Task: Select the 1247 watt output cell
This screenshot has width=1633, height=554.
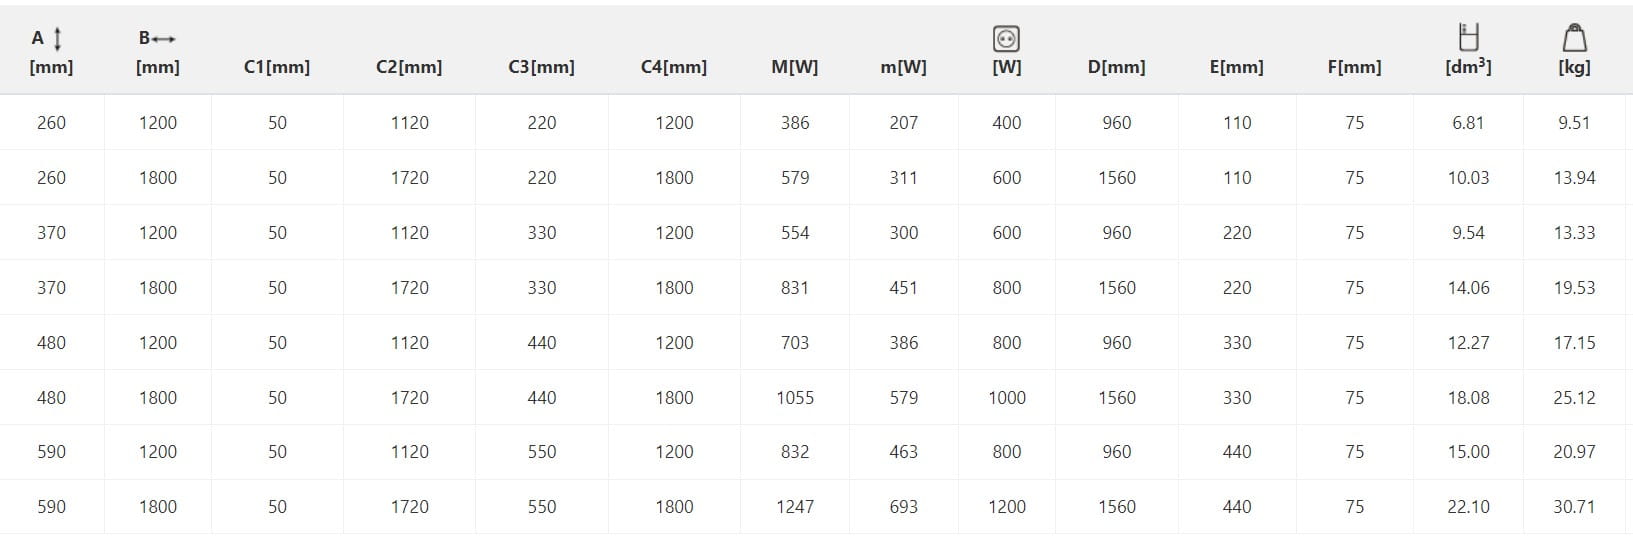Action: click(794, 507)
